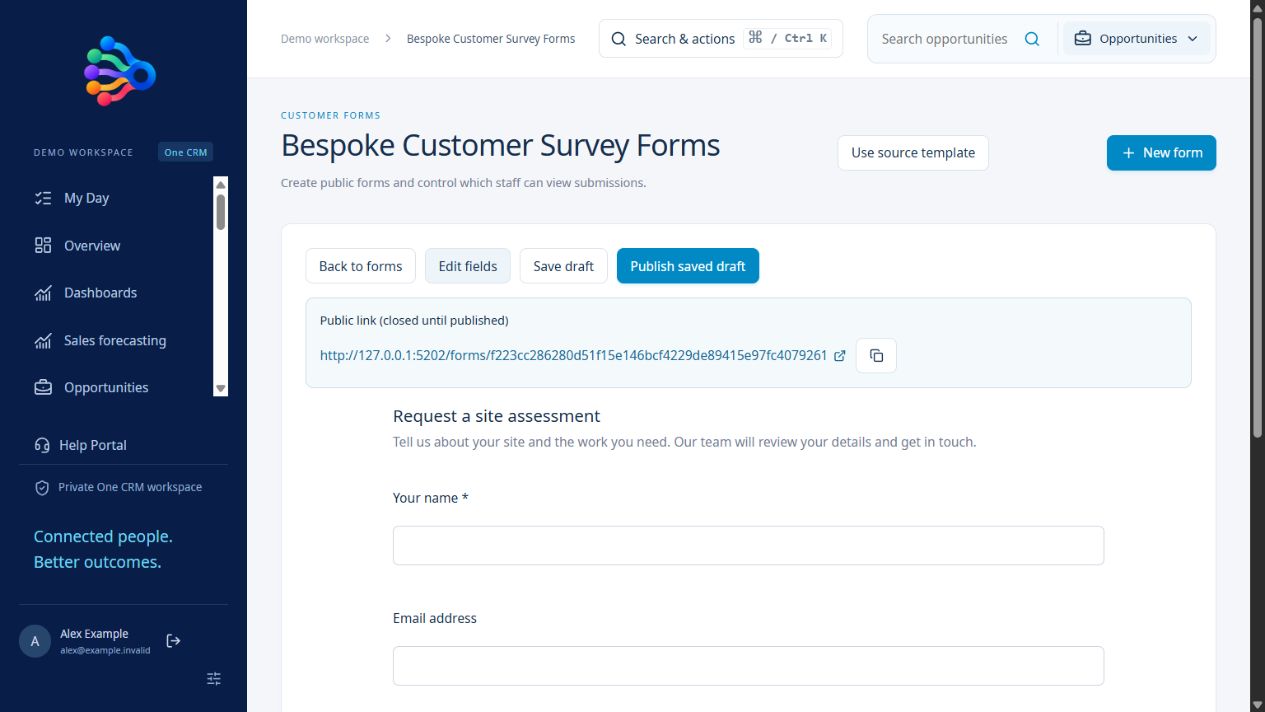1265x712 pixels.
Task: Open the public form URL link
Action: pos(573,355)
